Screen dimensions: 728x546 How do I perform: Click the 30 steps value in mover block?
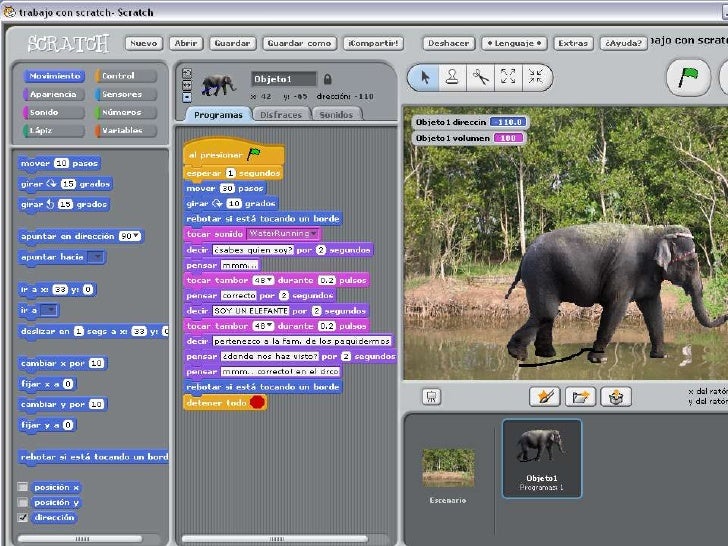coord(227,188)
